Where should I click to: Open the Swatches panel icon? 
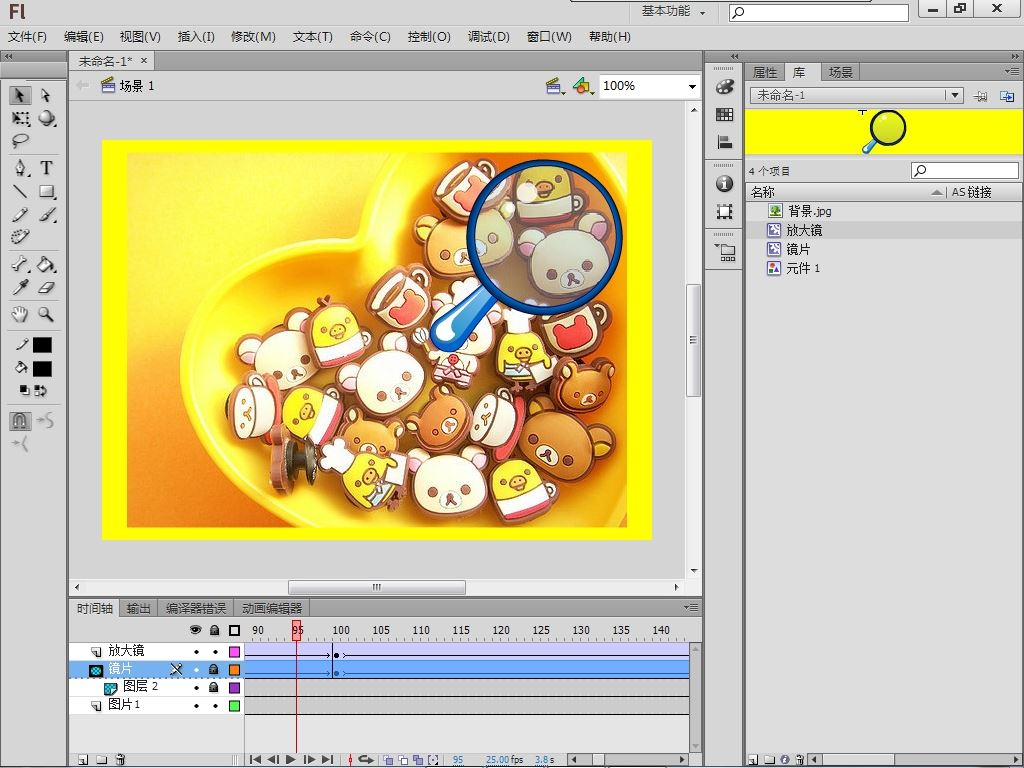coord(724,114)
